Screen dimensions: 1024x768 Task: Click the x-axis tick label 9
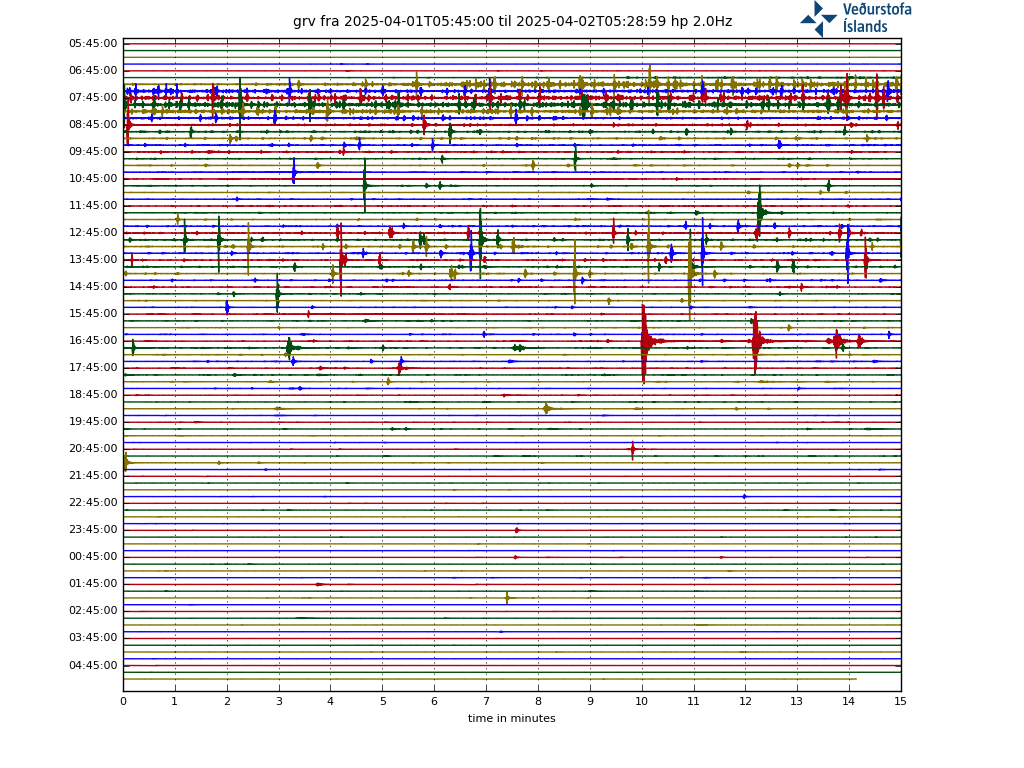pyautogui.click(x=590, y=701)
